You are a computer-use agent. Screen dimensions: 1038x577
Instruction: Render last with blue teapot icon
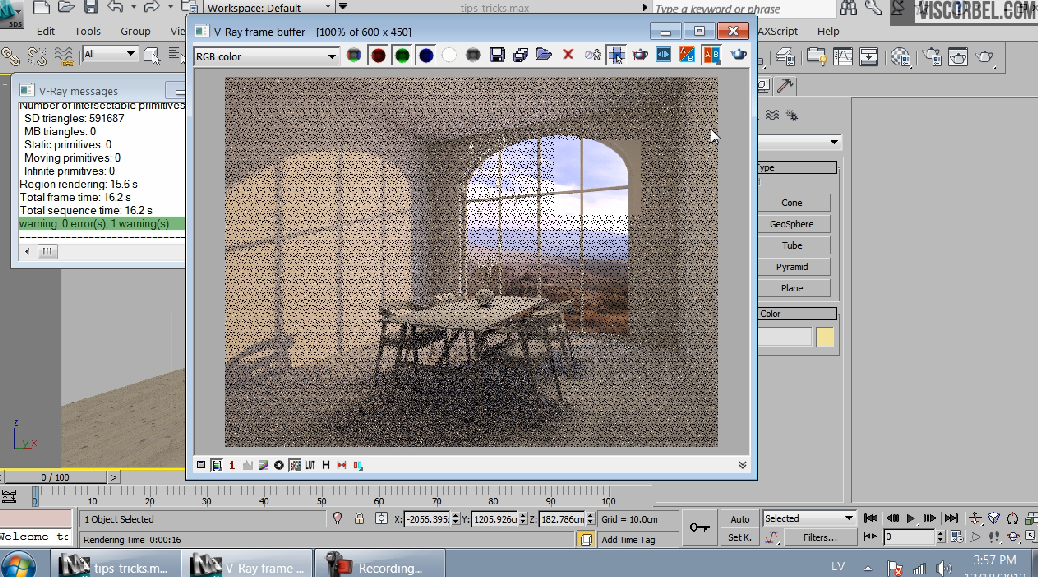point(738,55)
